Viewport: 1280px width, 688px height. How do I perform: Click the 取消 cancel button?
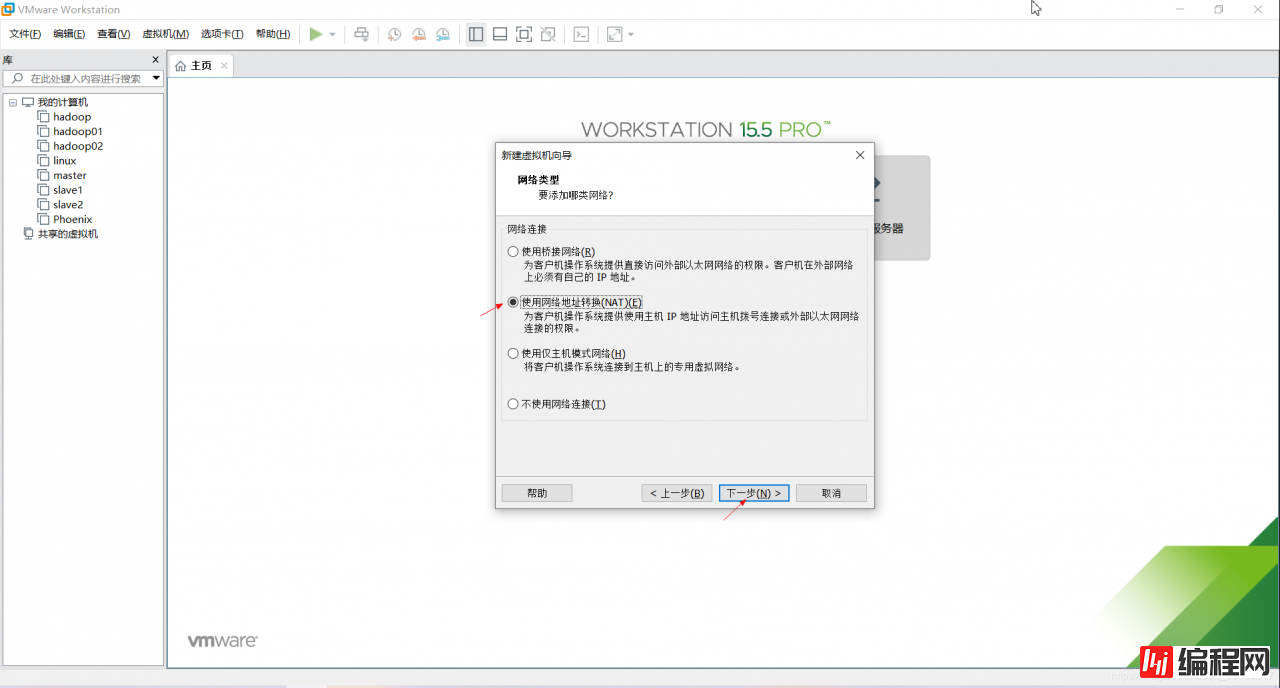(x=831, y=493)
